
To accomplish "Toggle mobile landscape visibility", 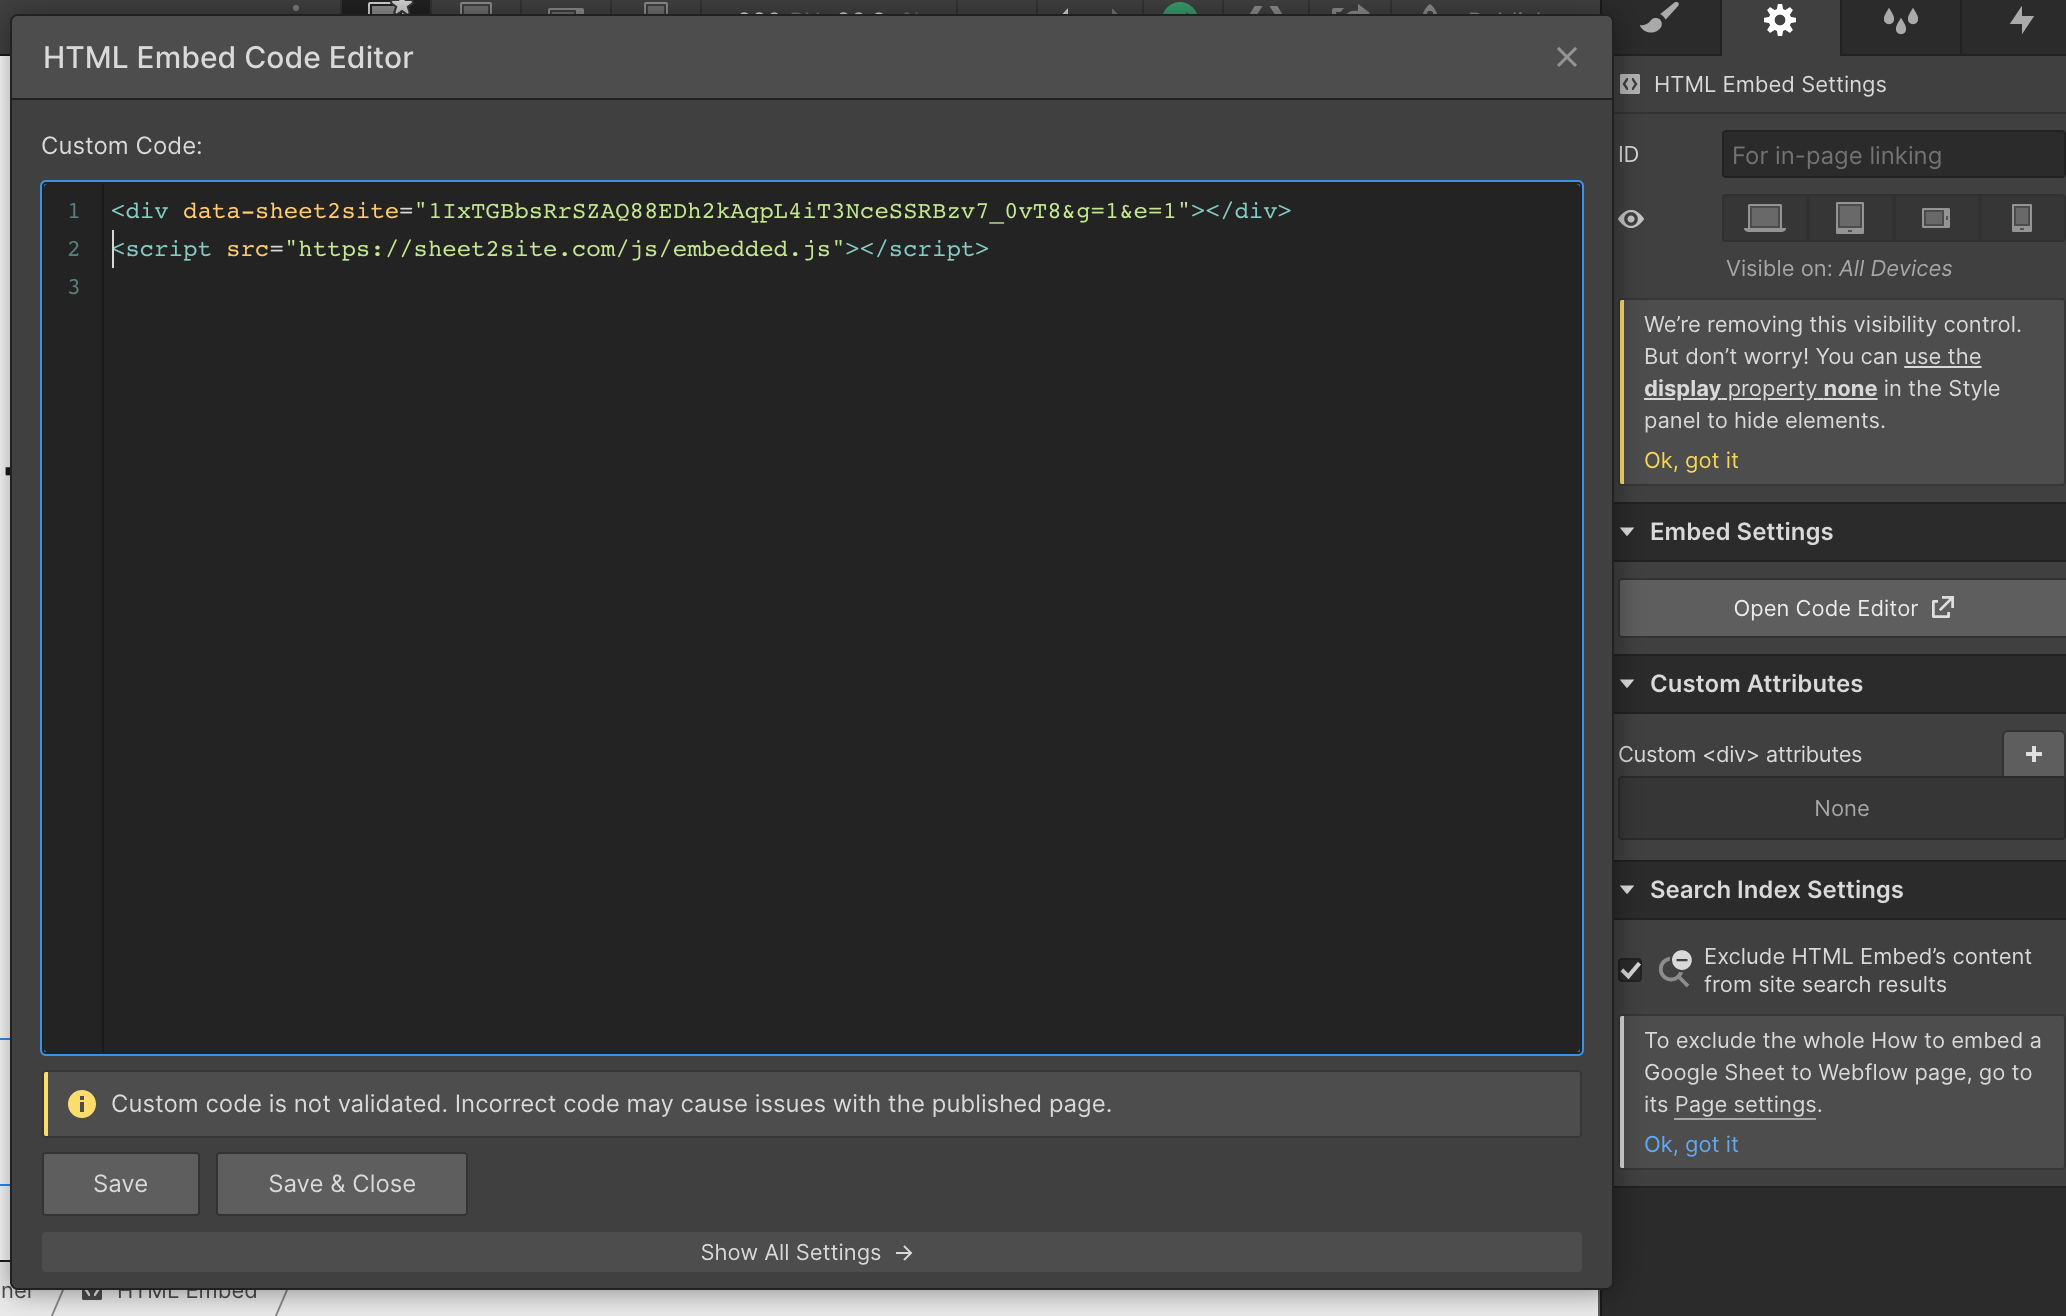I will [x=1935, y=218].
